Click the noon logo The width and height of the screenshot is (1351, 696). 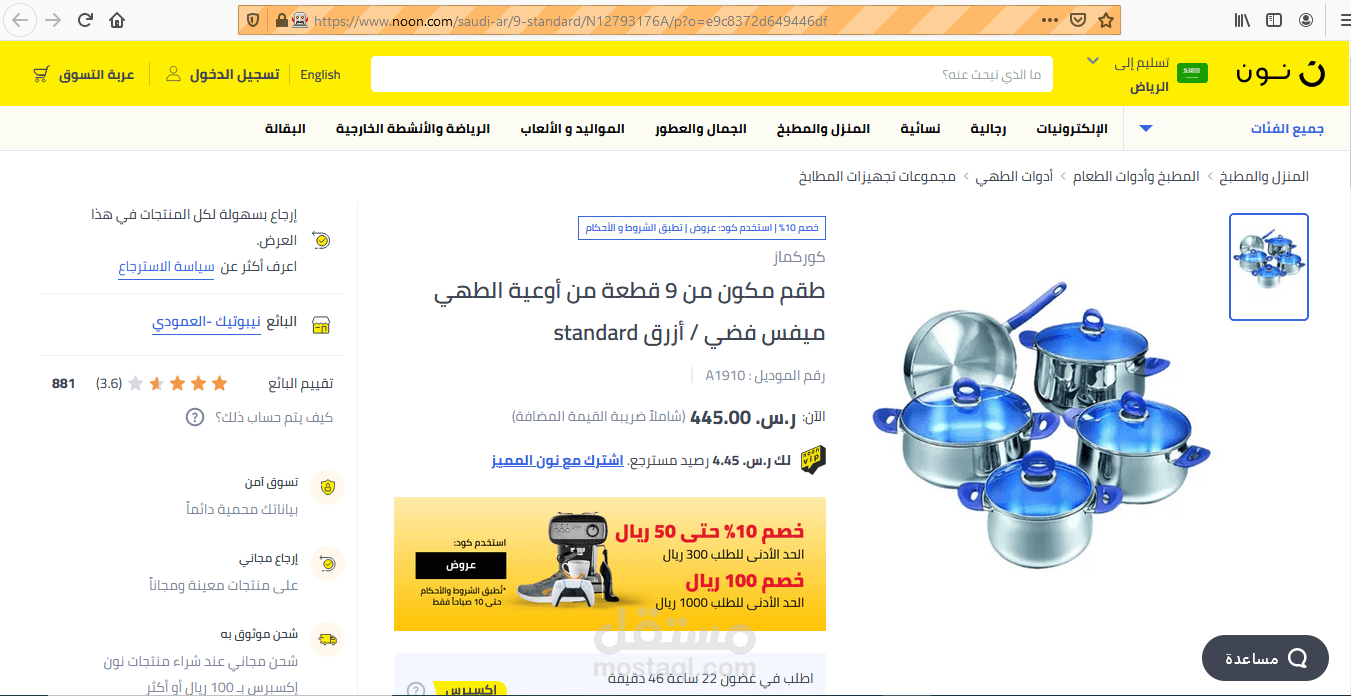coord(1280,72)
